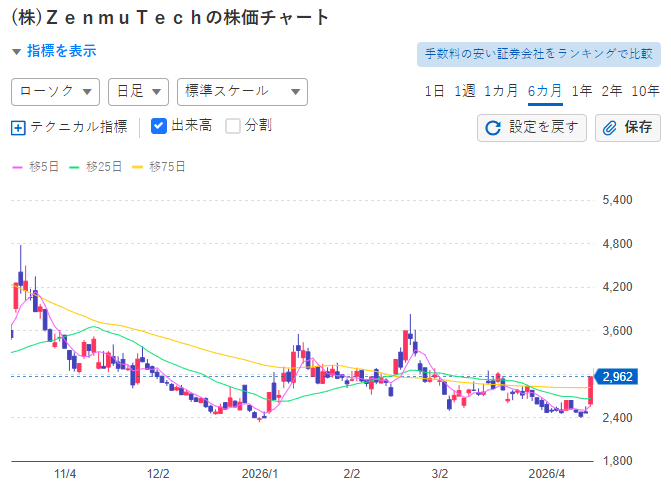Click the 3/2 date label
This screenshot has height=491, width=671.
point(439,474)
